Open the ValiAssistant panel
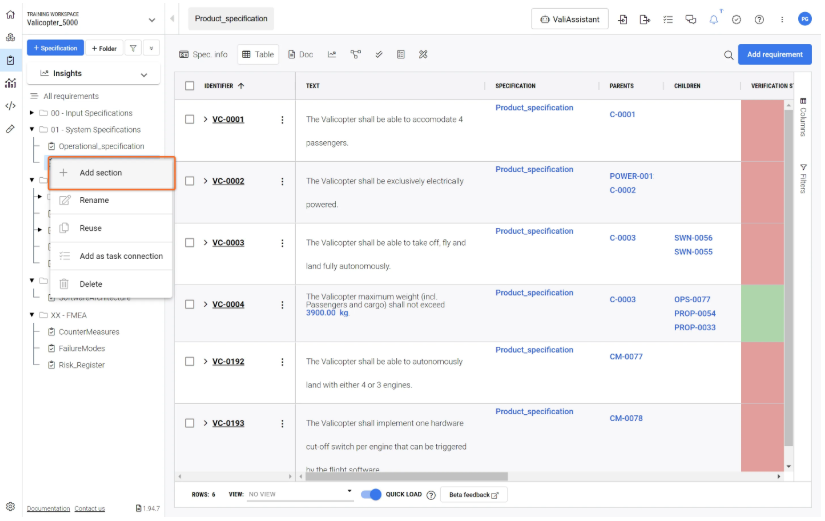Screen dimensions: 825x521 568,19
